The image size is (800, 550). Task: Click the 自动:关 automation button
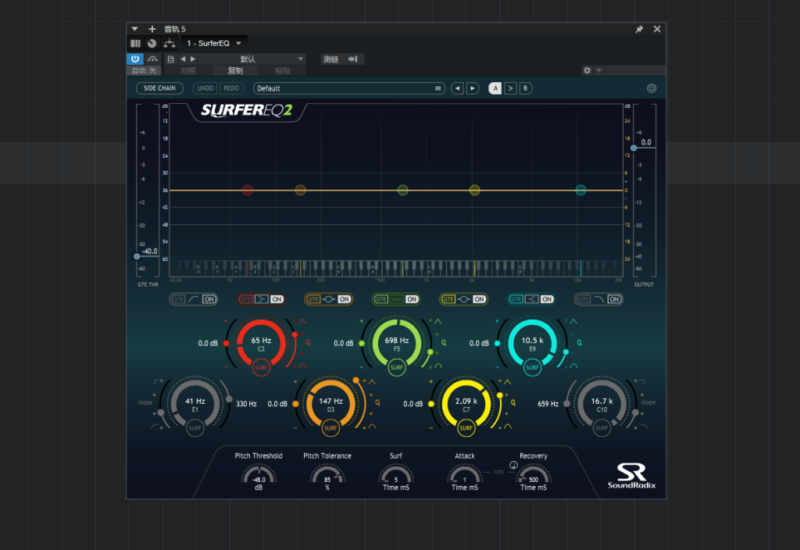[x=144, y=70]
